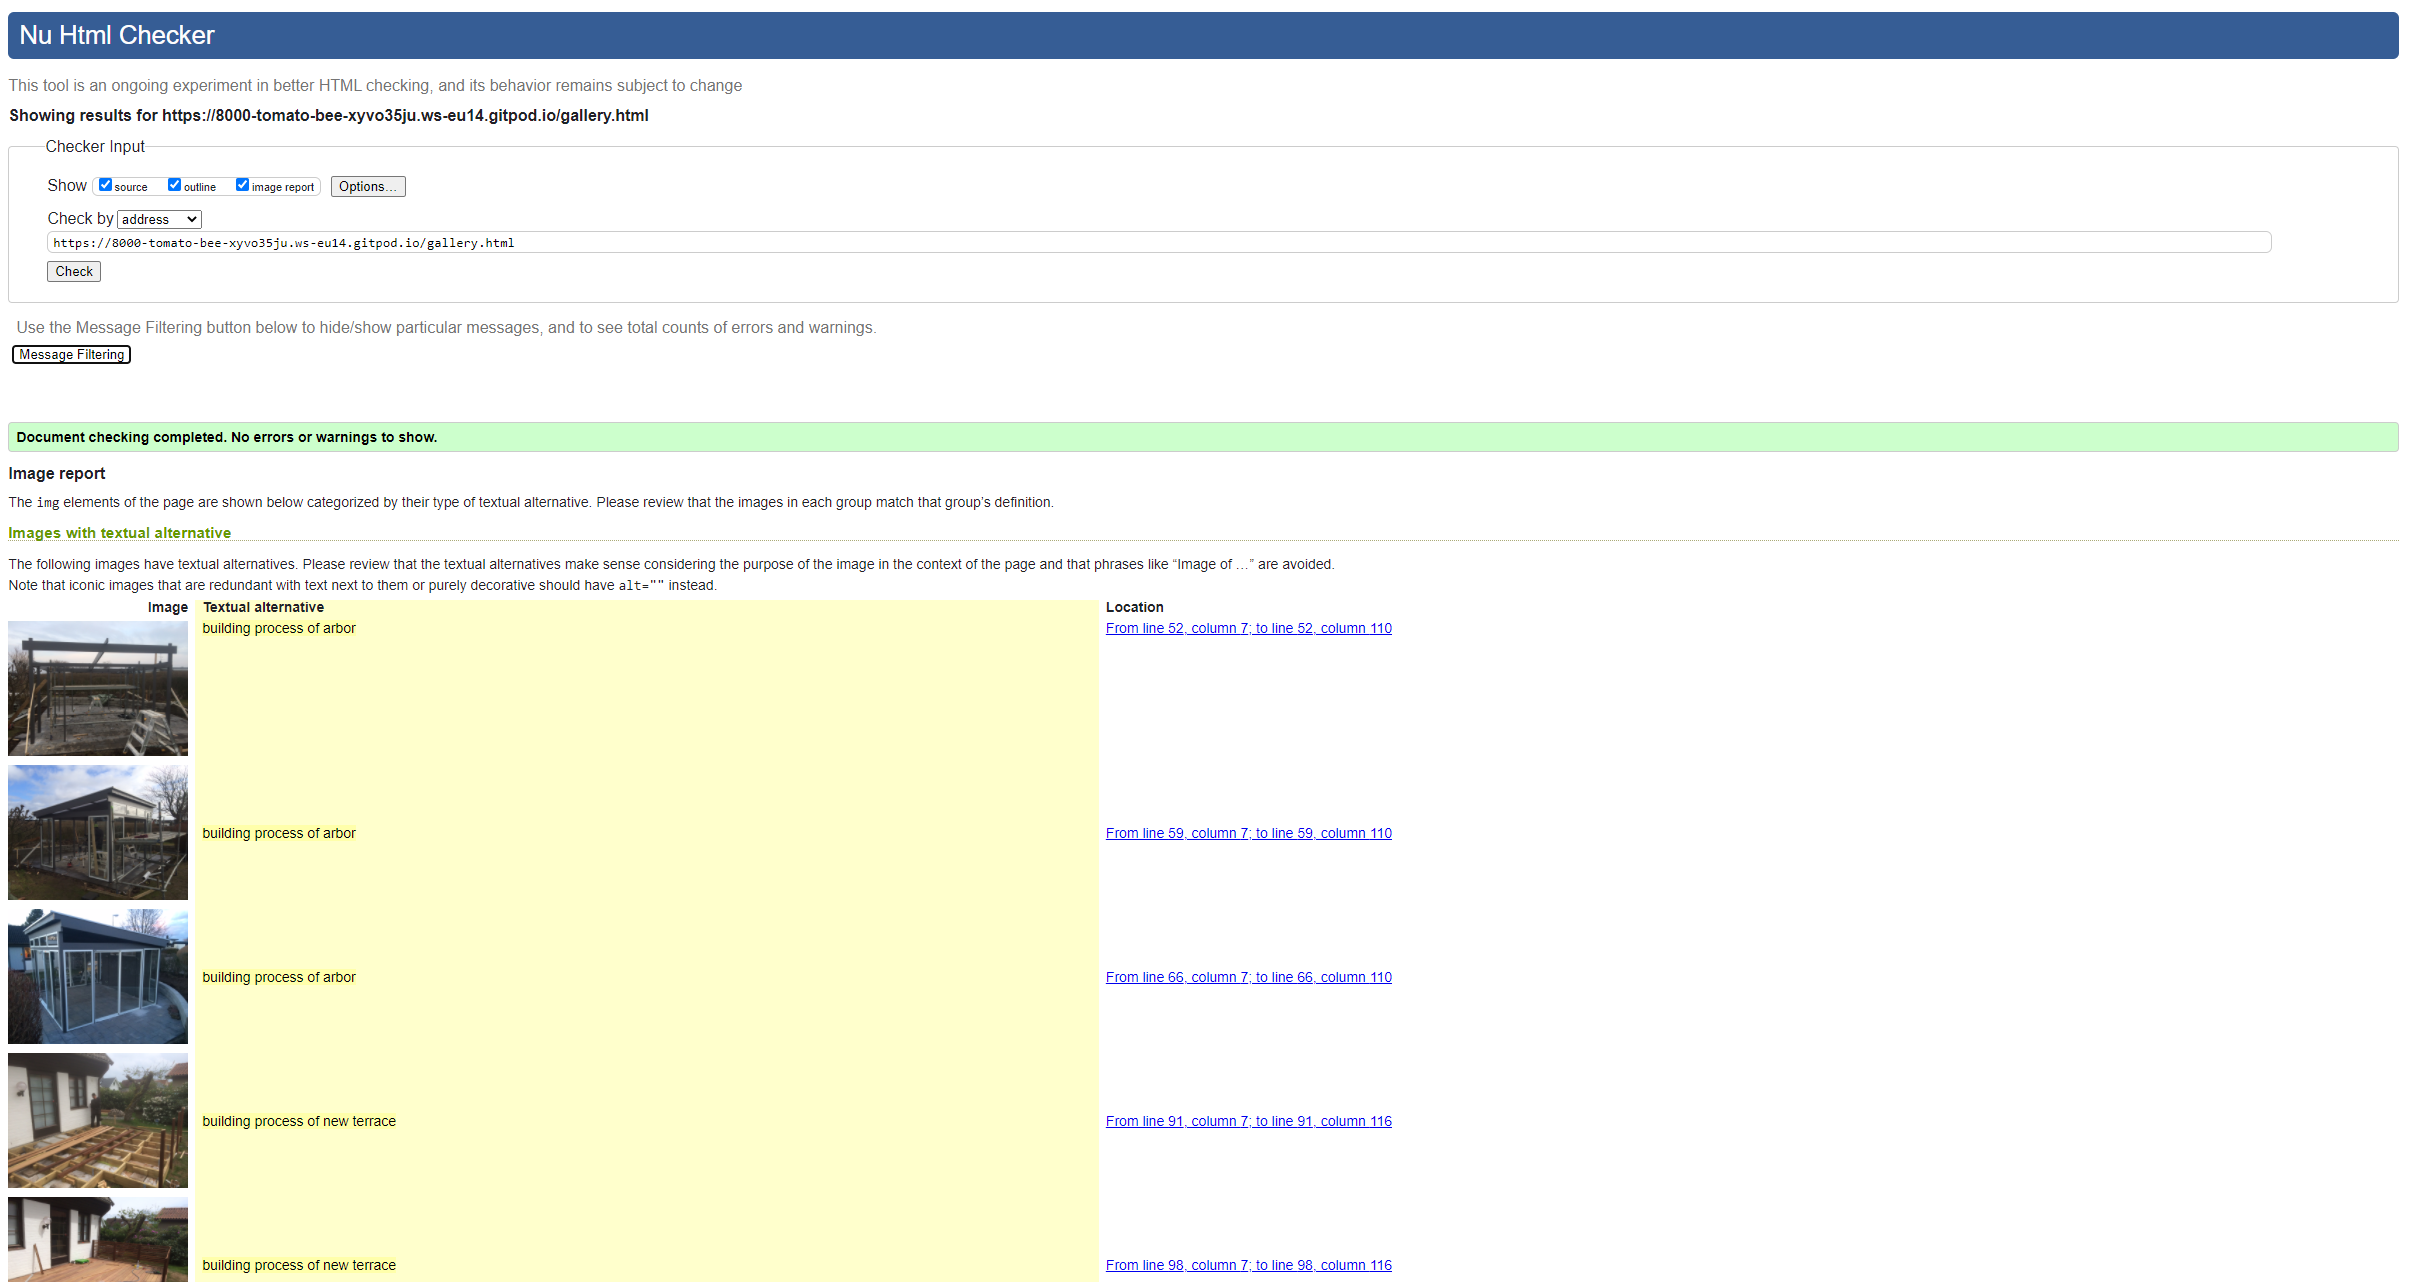2425x1282 pixels.
Task: Click location link for line 66 arbor image
Action: click(1248, 977)
